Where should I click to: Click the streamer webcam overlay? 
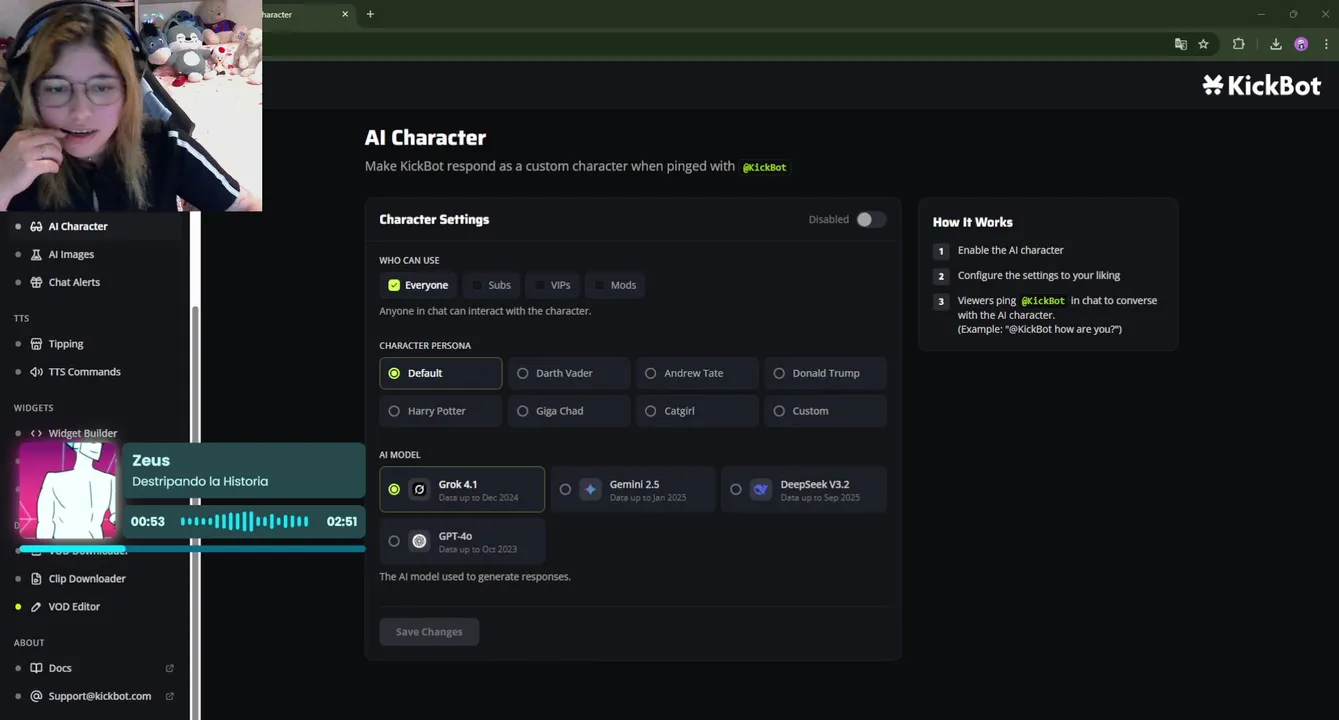click(x=131, y=105)
